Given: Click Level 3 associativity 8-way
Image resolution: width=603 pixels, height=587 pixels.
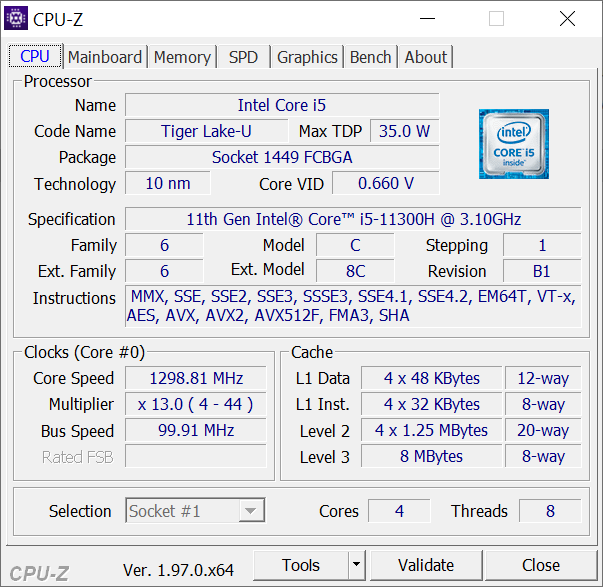Looking at the screenshot, I should [543, 456].
